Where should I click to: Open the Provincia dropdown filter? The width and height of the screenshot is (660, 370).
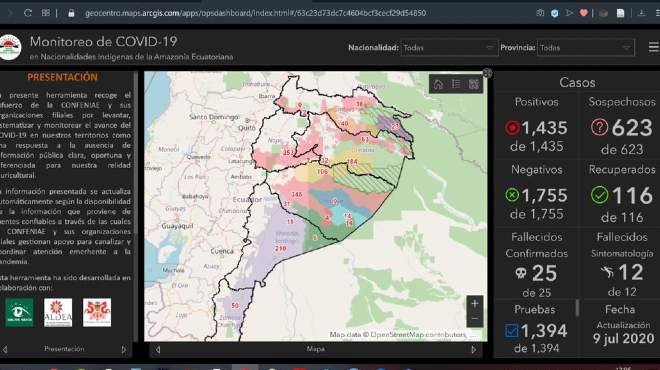click(585, 48)
